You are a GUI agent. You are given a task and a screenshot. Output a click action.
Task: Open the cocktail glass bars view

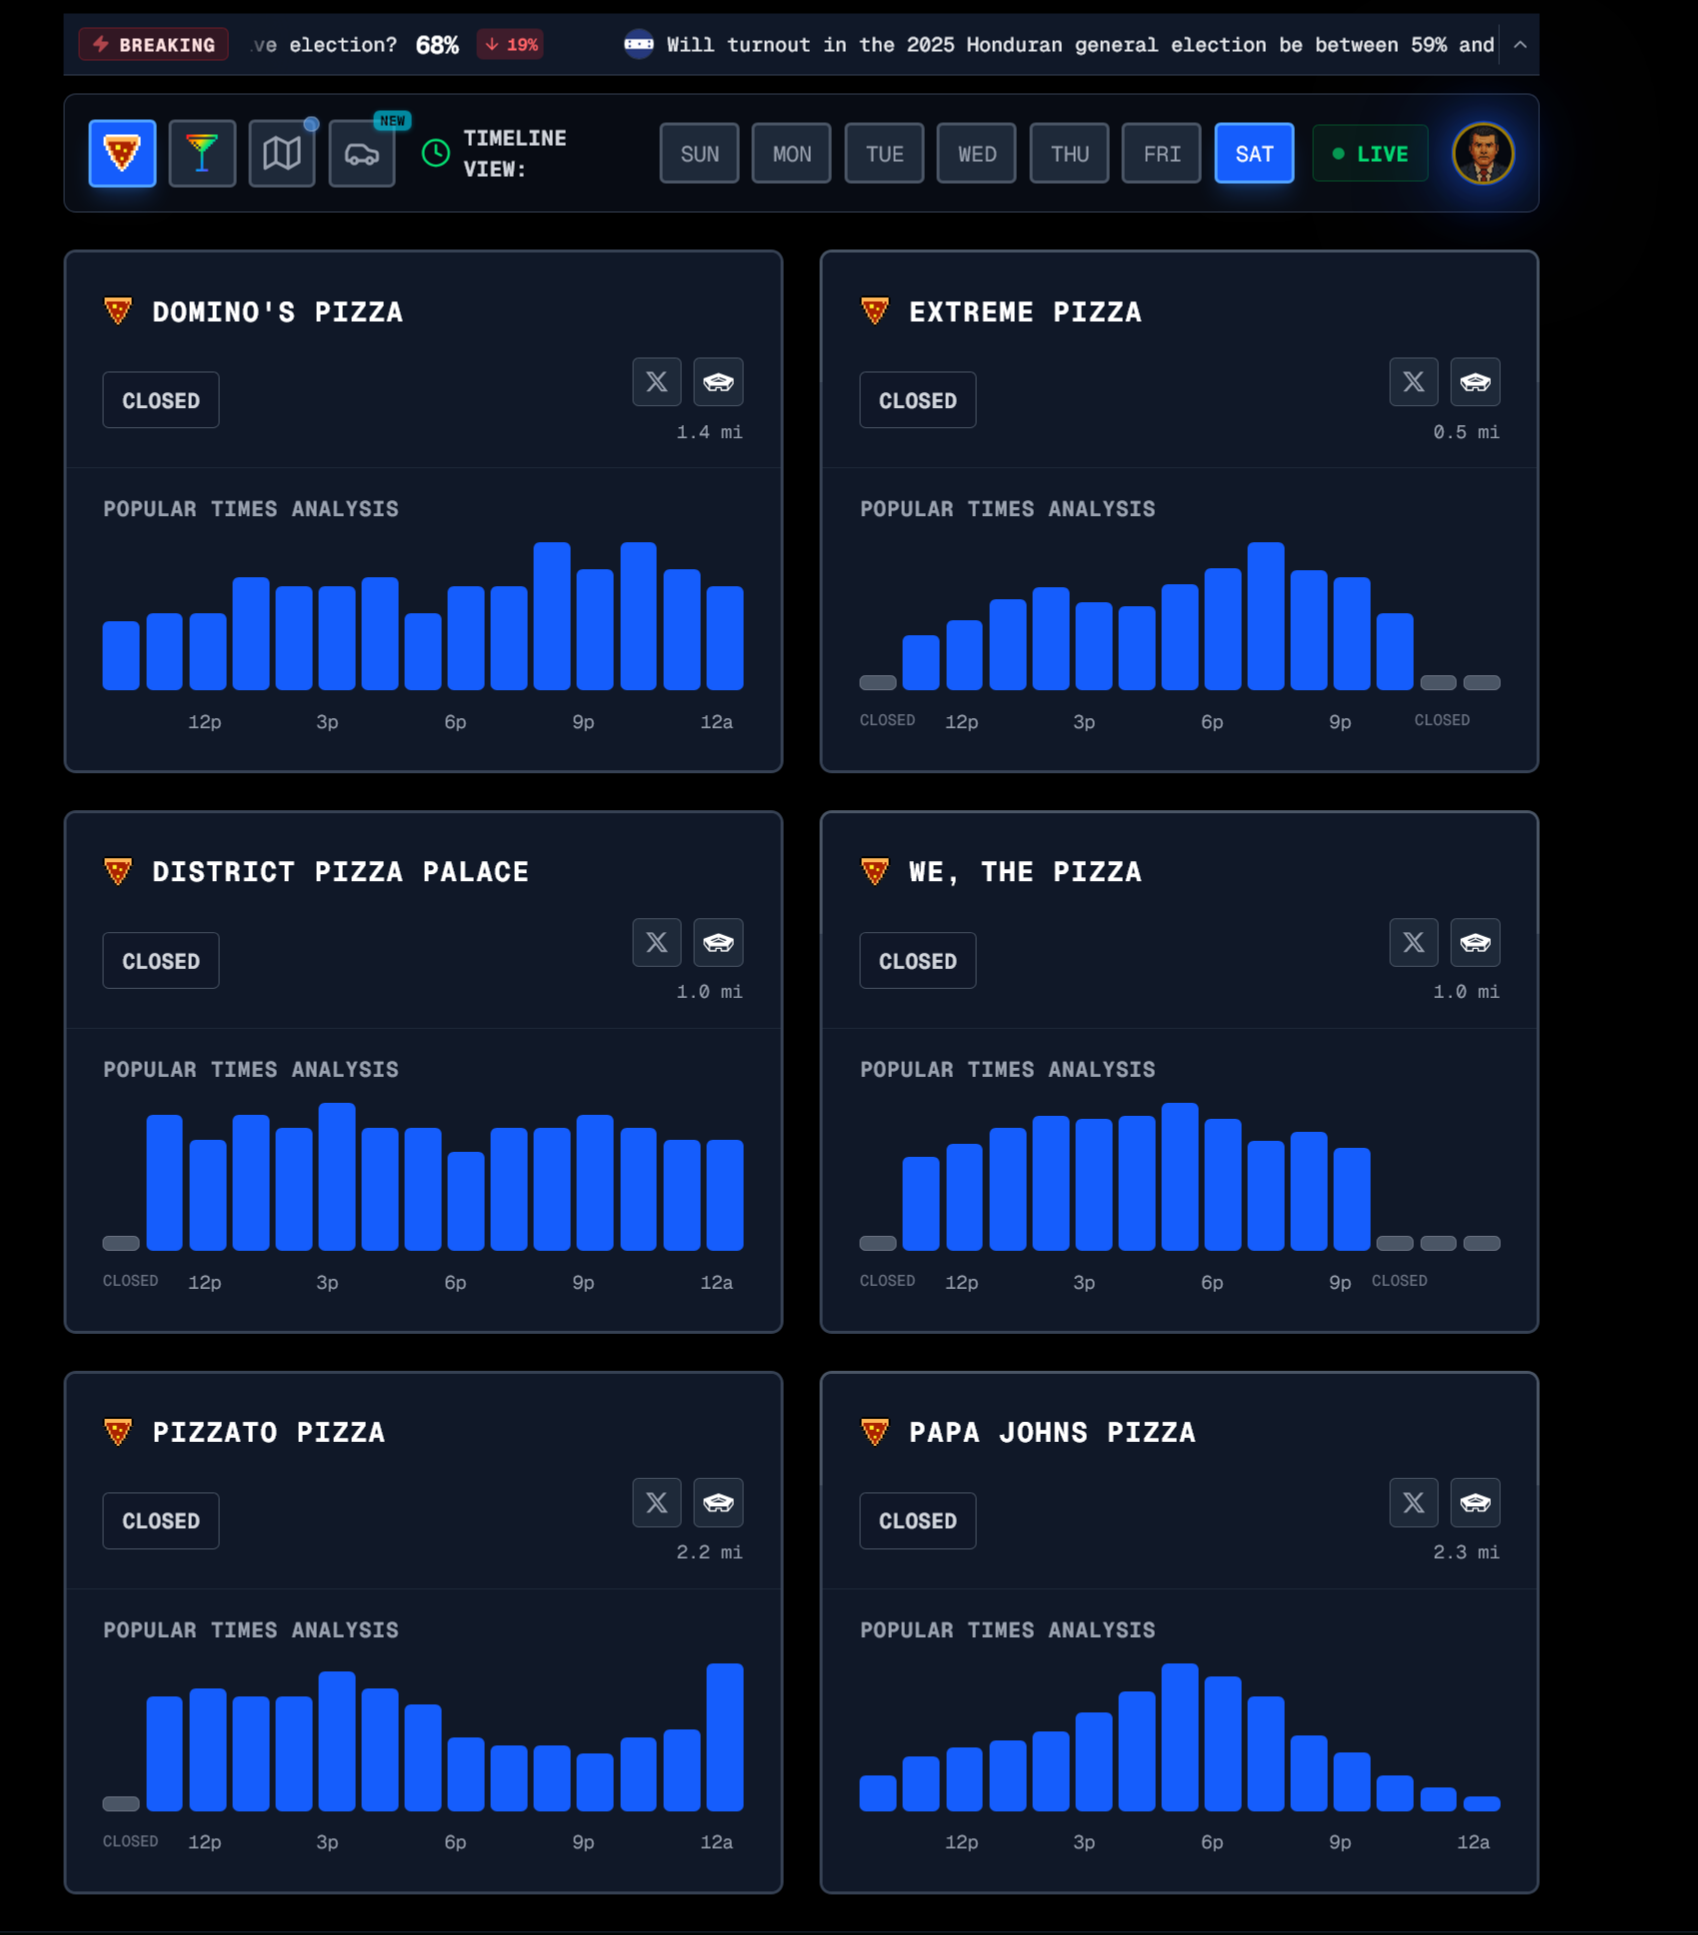click(202, 154)
